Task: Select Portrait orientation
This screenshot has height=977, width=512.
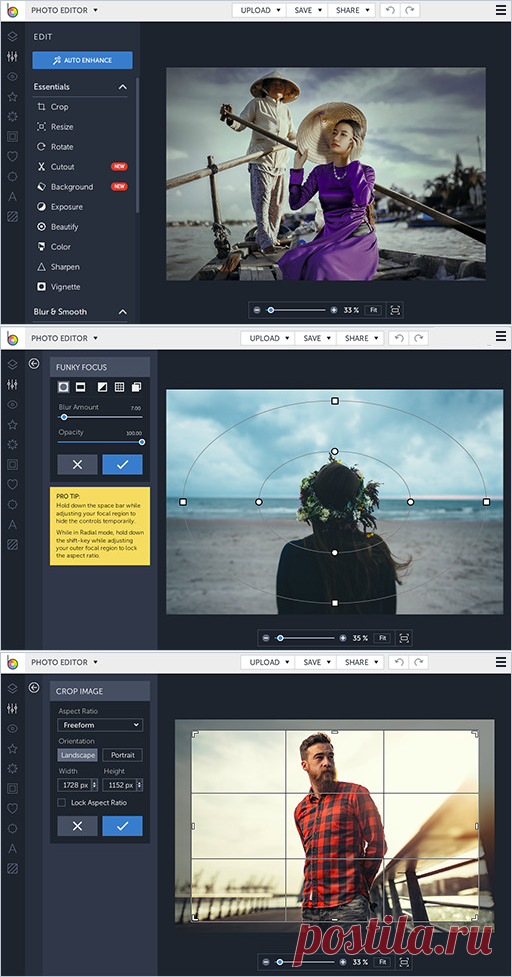Action: [x=122, y=755]
